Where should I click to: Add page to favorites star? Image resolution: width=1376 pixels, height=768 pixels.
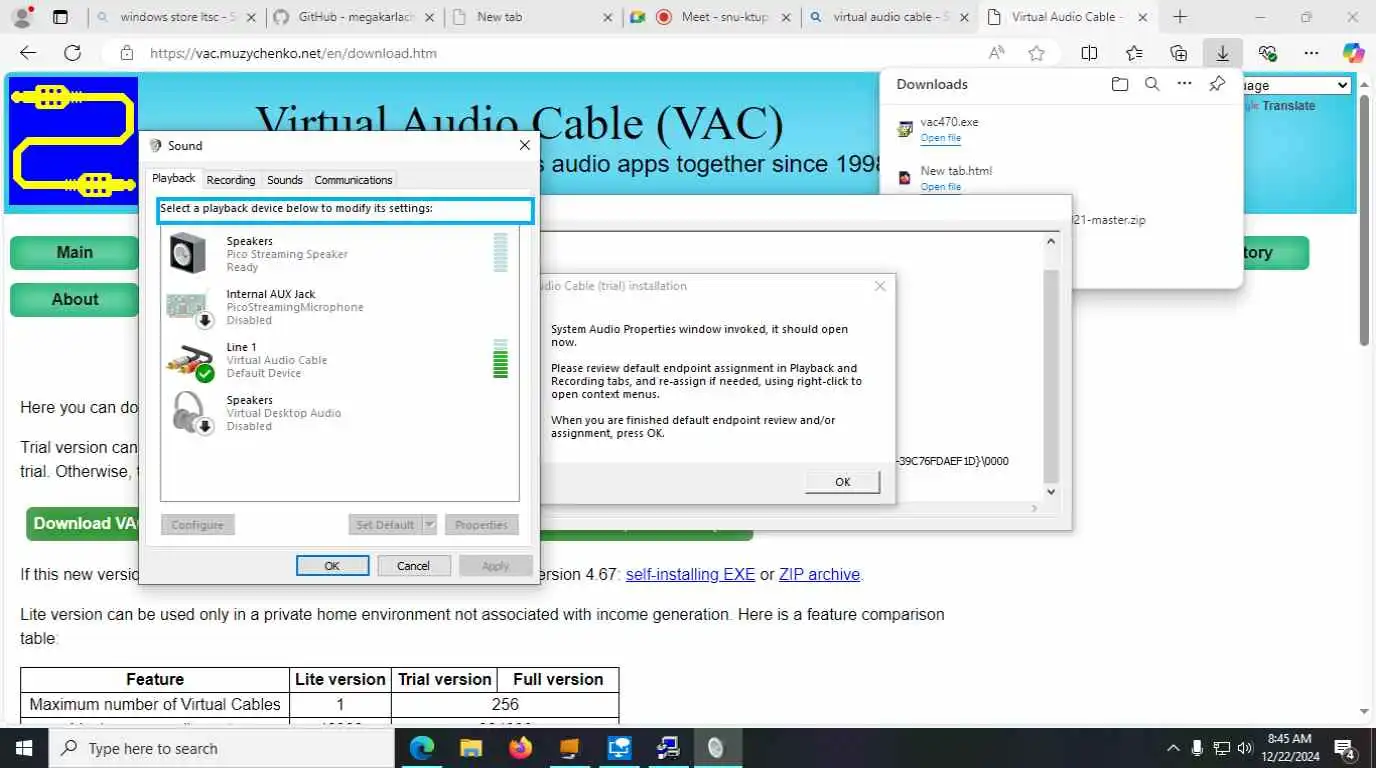coord(1037,53)
